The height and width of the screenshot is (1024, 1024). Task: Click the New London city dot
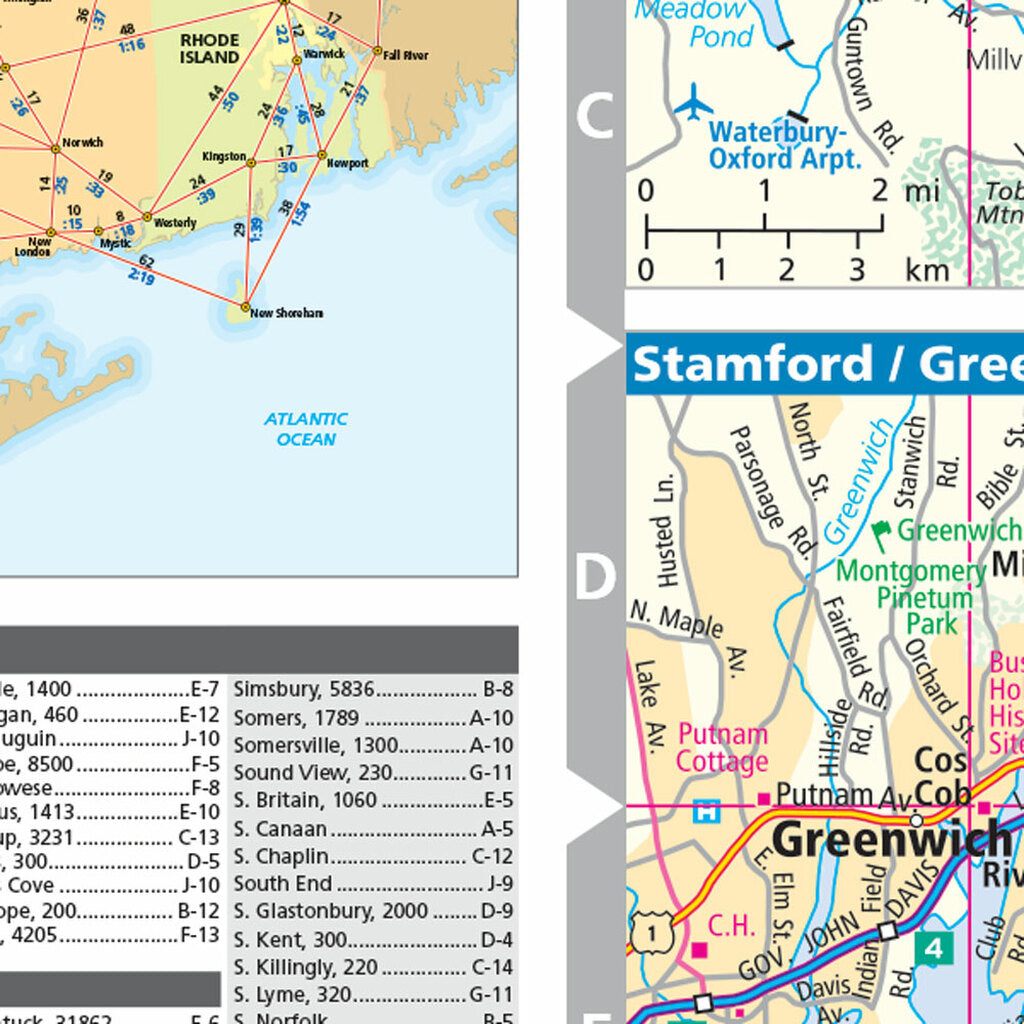[x=50, y=232]
